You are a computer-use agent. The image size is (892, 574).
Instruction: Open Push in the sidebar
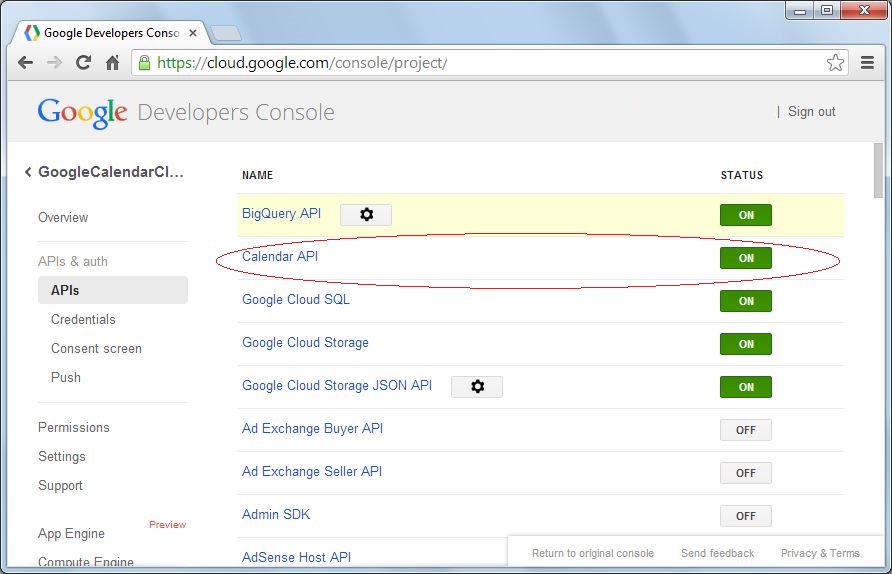[66, 377]
